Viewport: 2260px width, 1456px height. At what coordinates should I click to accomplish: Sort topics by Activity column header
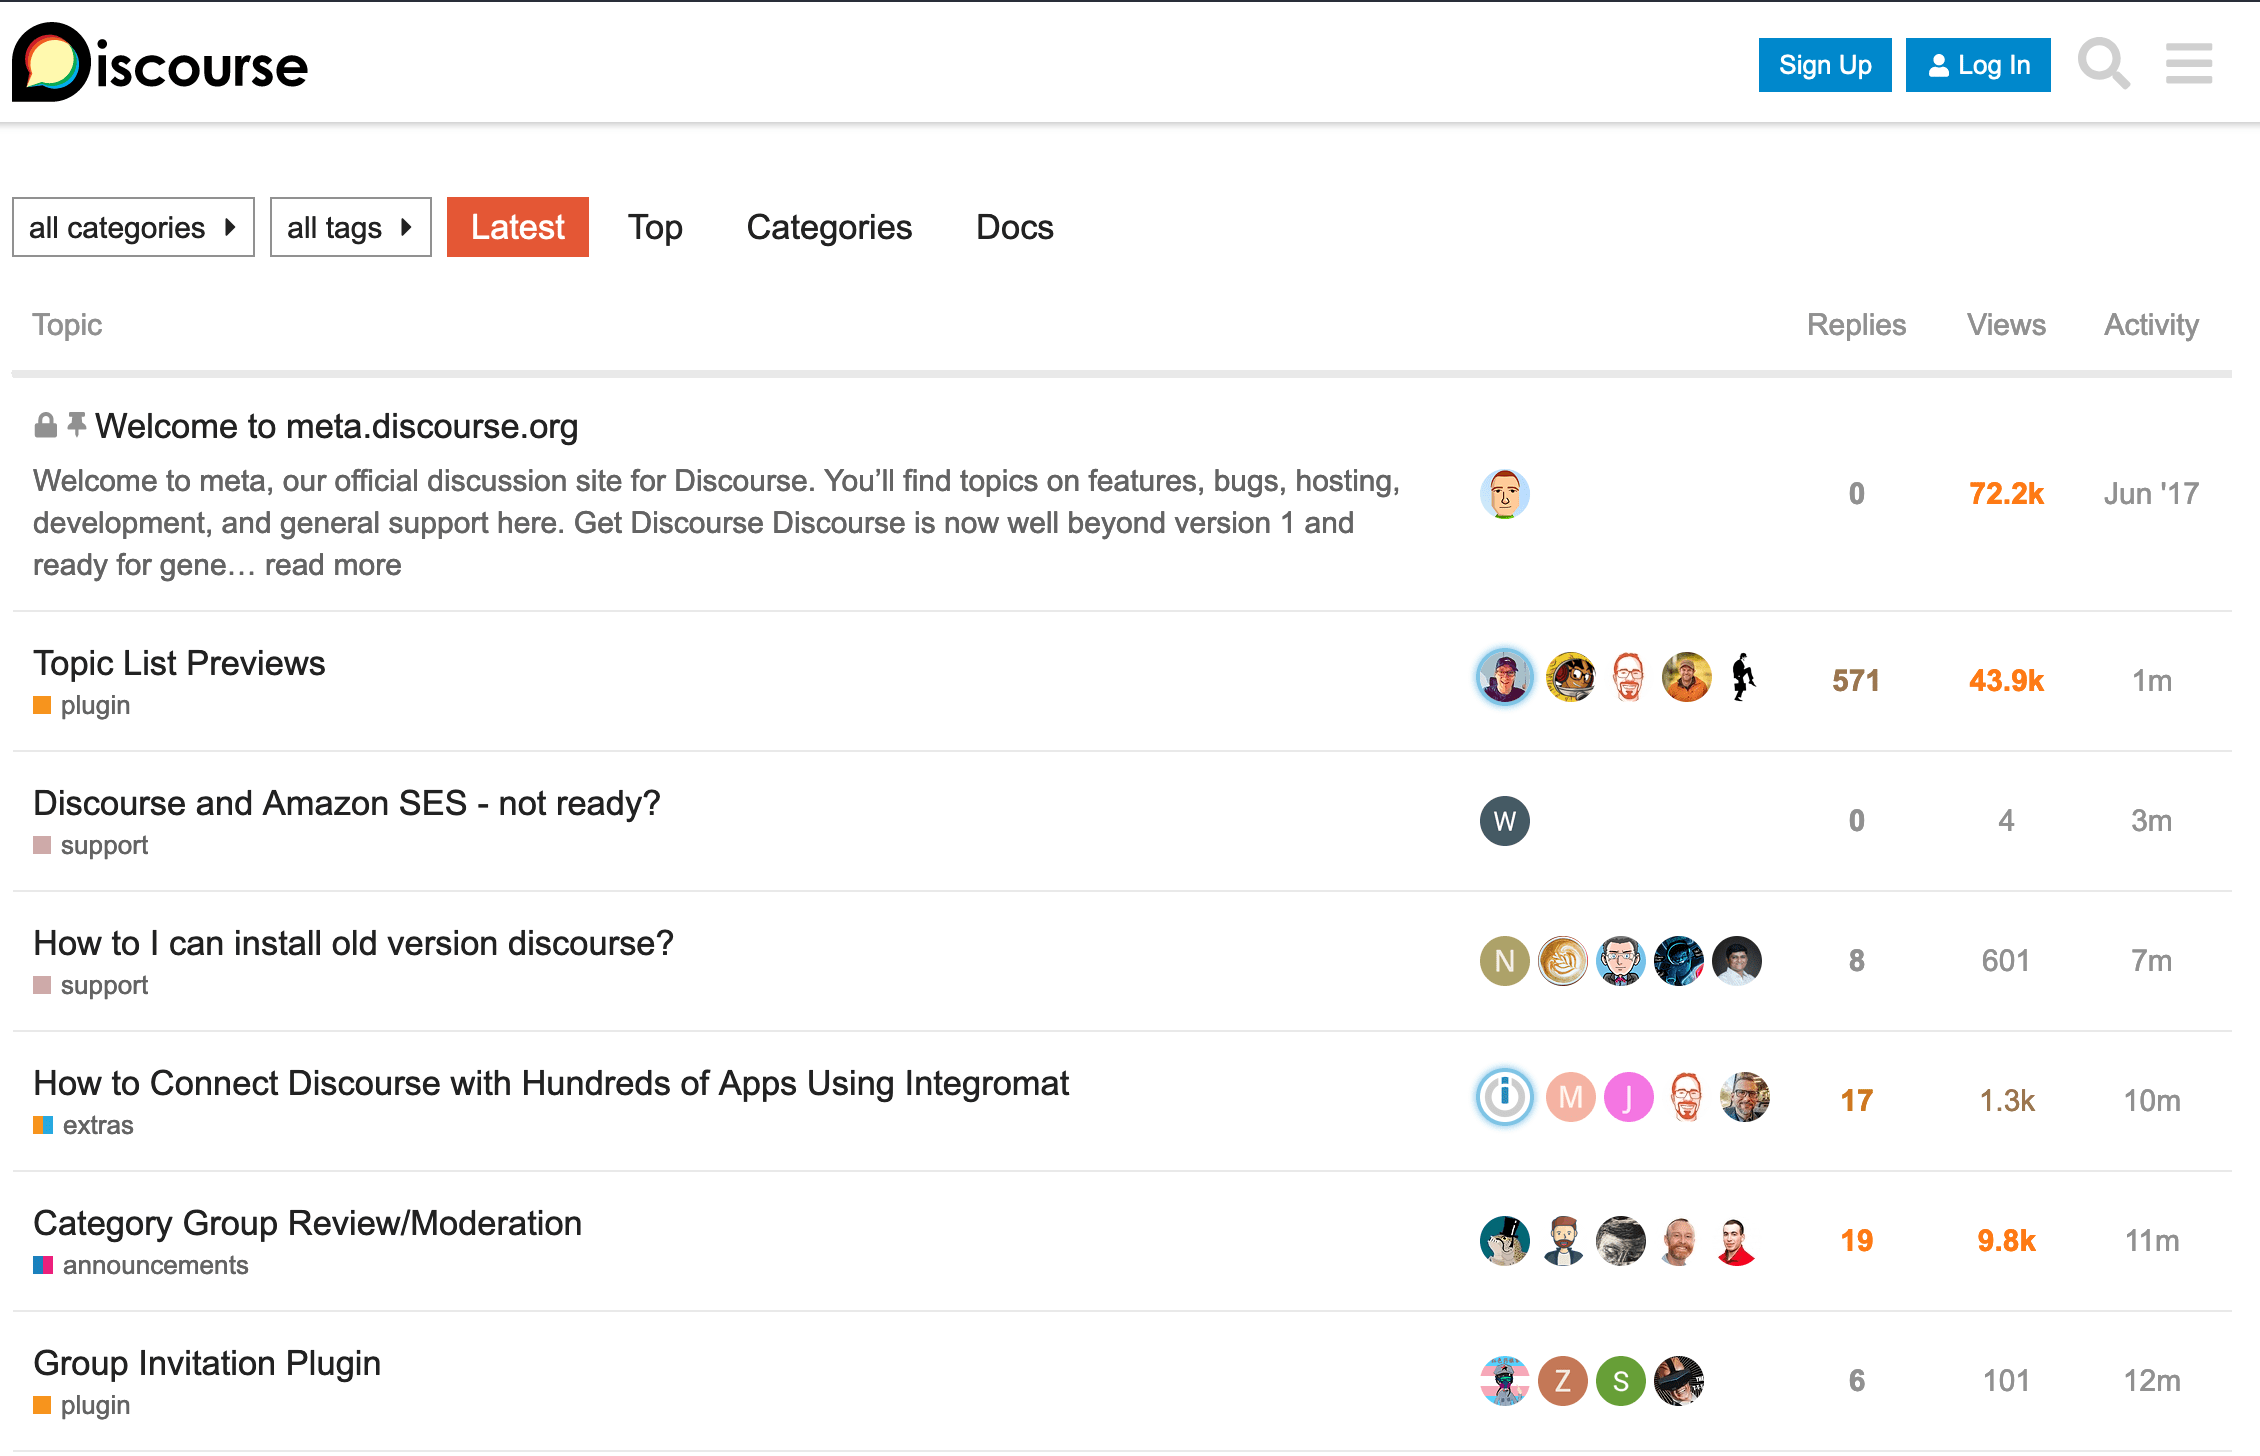point(2151,324)
